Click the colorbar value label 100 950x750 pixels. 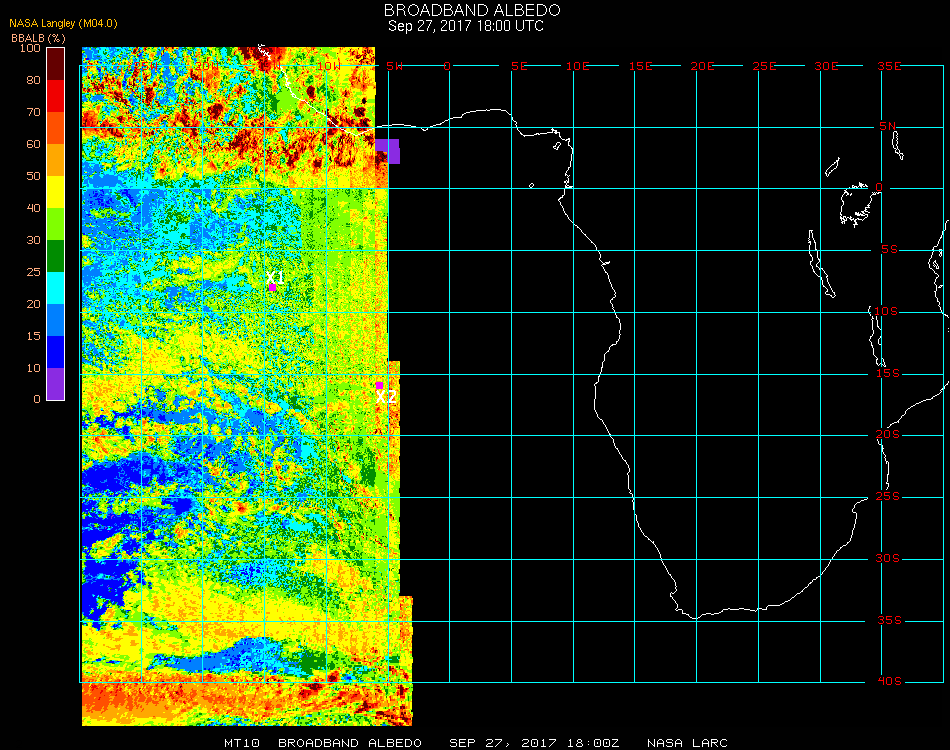click(30, 48)
